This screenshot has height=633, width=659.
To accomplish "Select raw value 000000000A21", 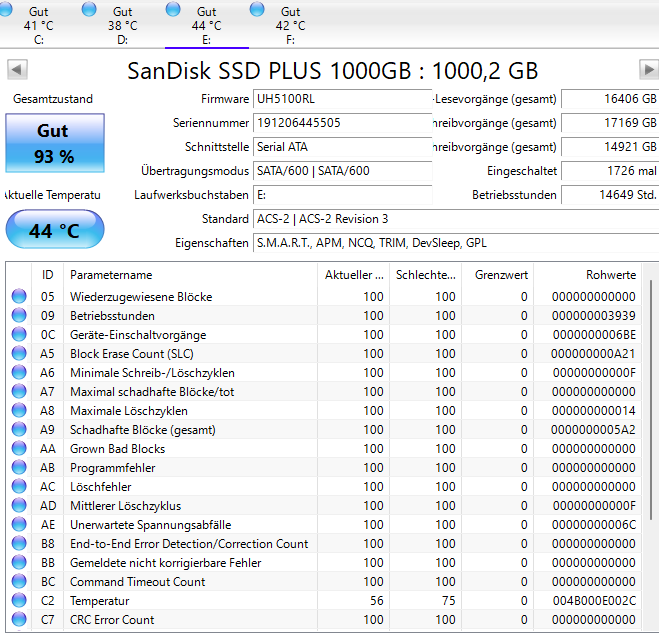I will click(x=593, y=354).
